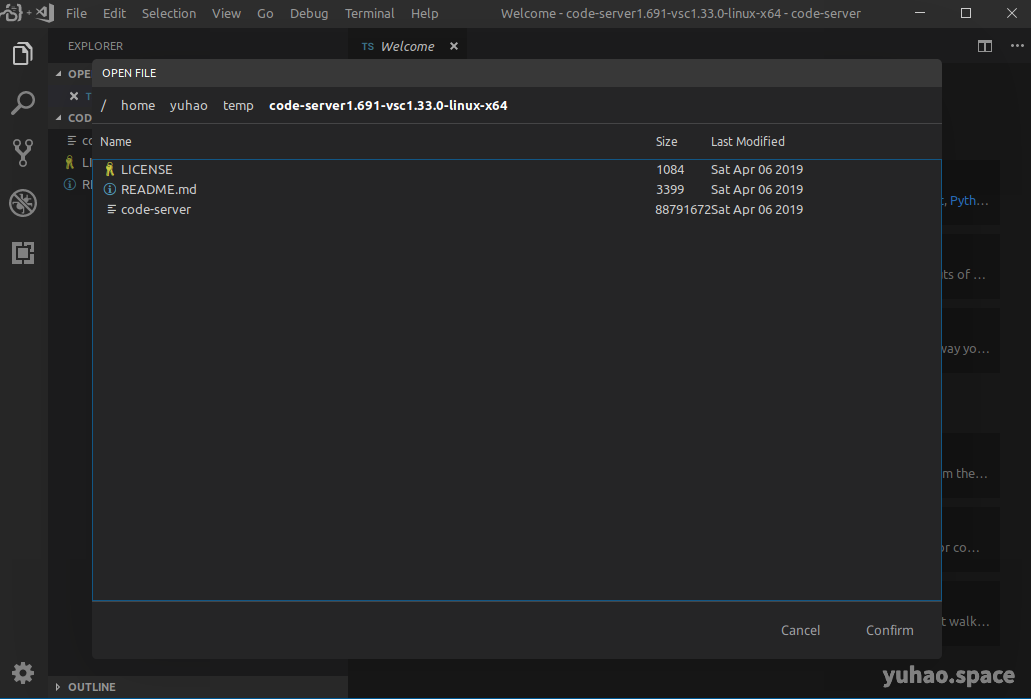Minimize the code-server window

coord(920,13)
